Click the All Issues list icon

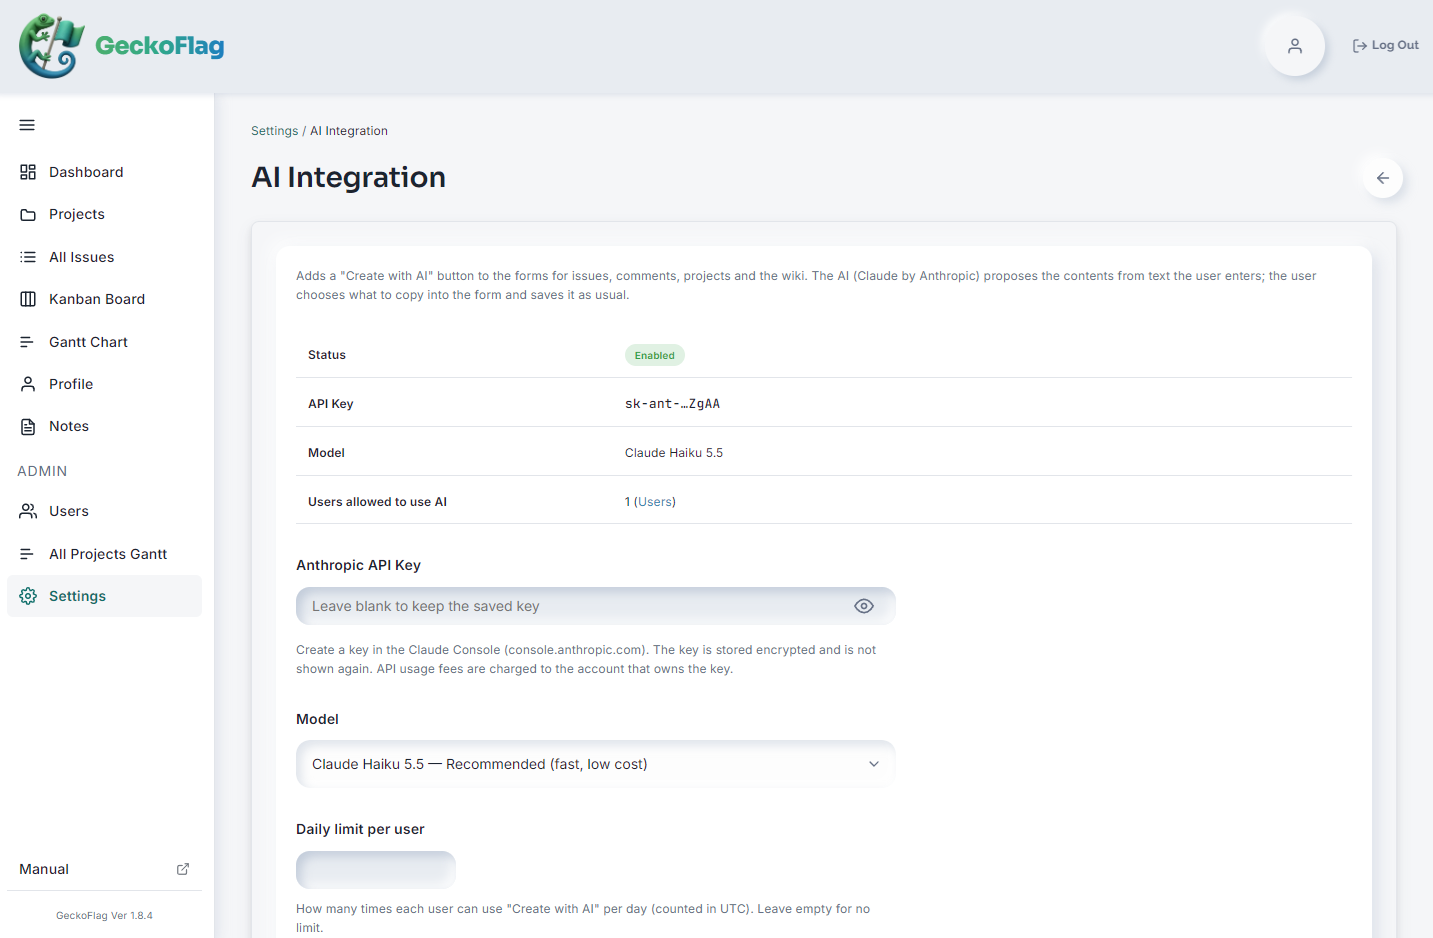click(28, 257)
